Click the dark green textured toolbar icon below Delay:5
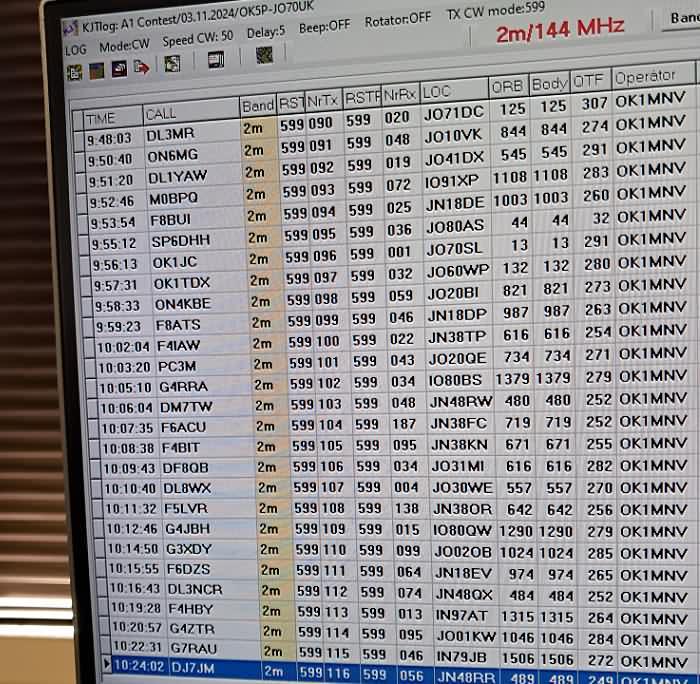 pos(264,55)
